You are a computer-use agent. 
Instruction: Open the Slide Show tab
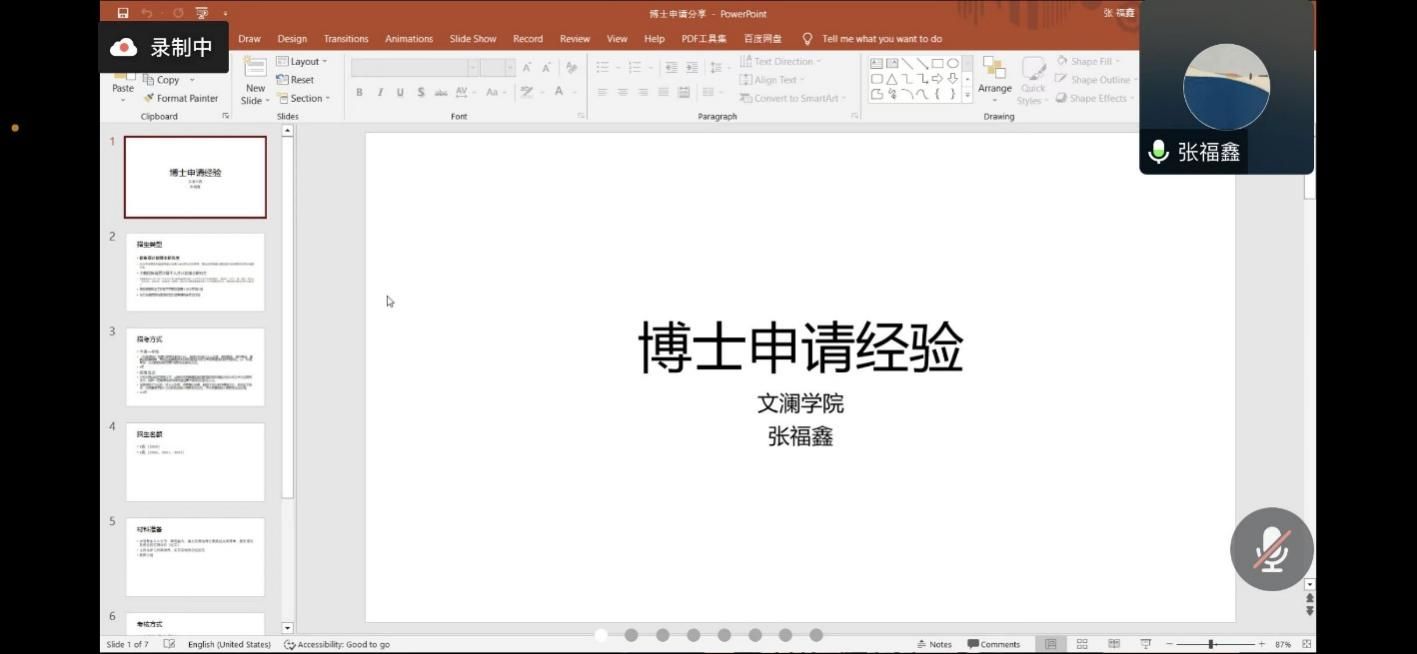click(473, 39)
